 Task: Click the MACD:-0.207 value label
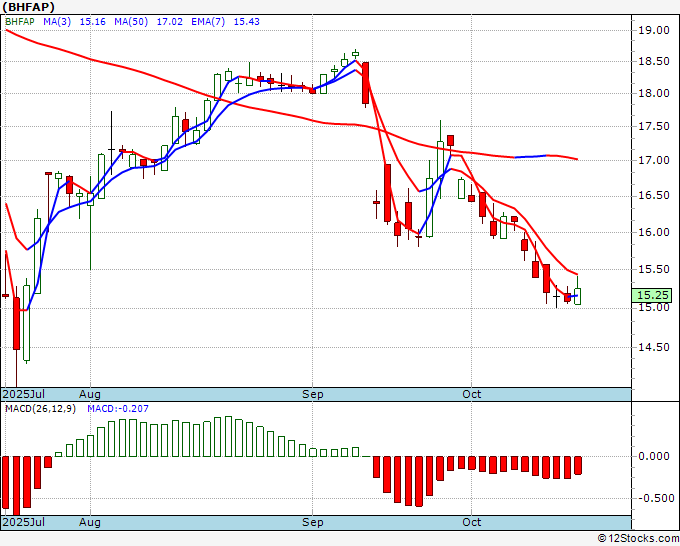118,409
